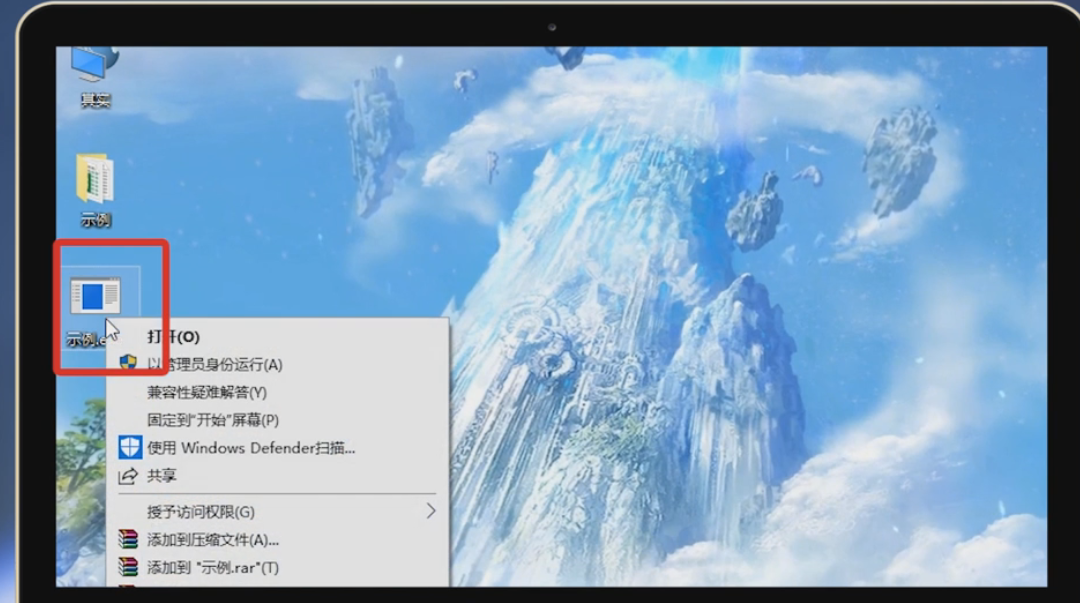Choose the 共享 text entry
The image size is (1080, 603).
(162, 476)
